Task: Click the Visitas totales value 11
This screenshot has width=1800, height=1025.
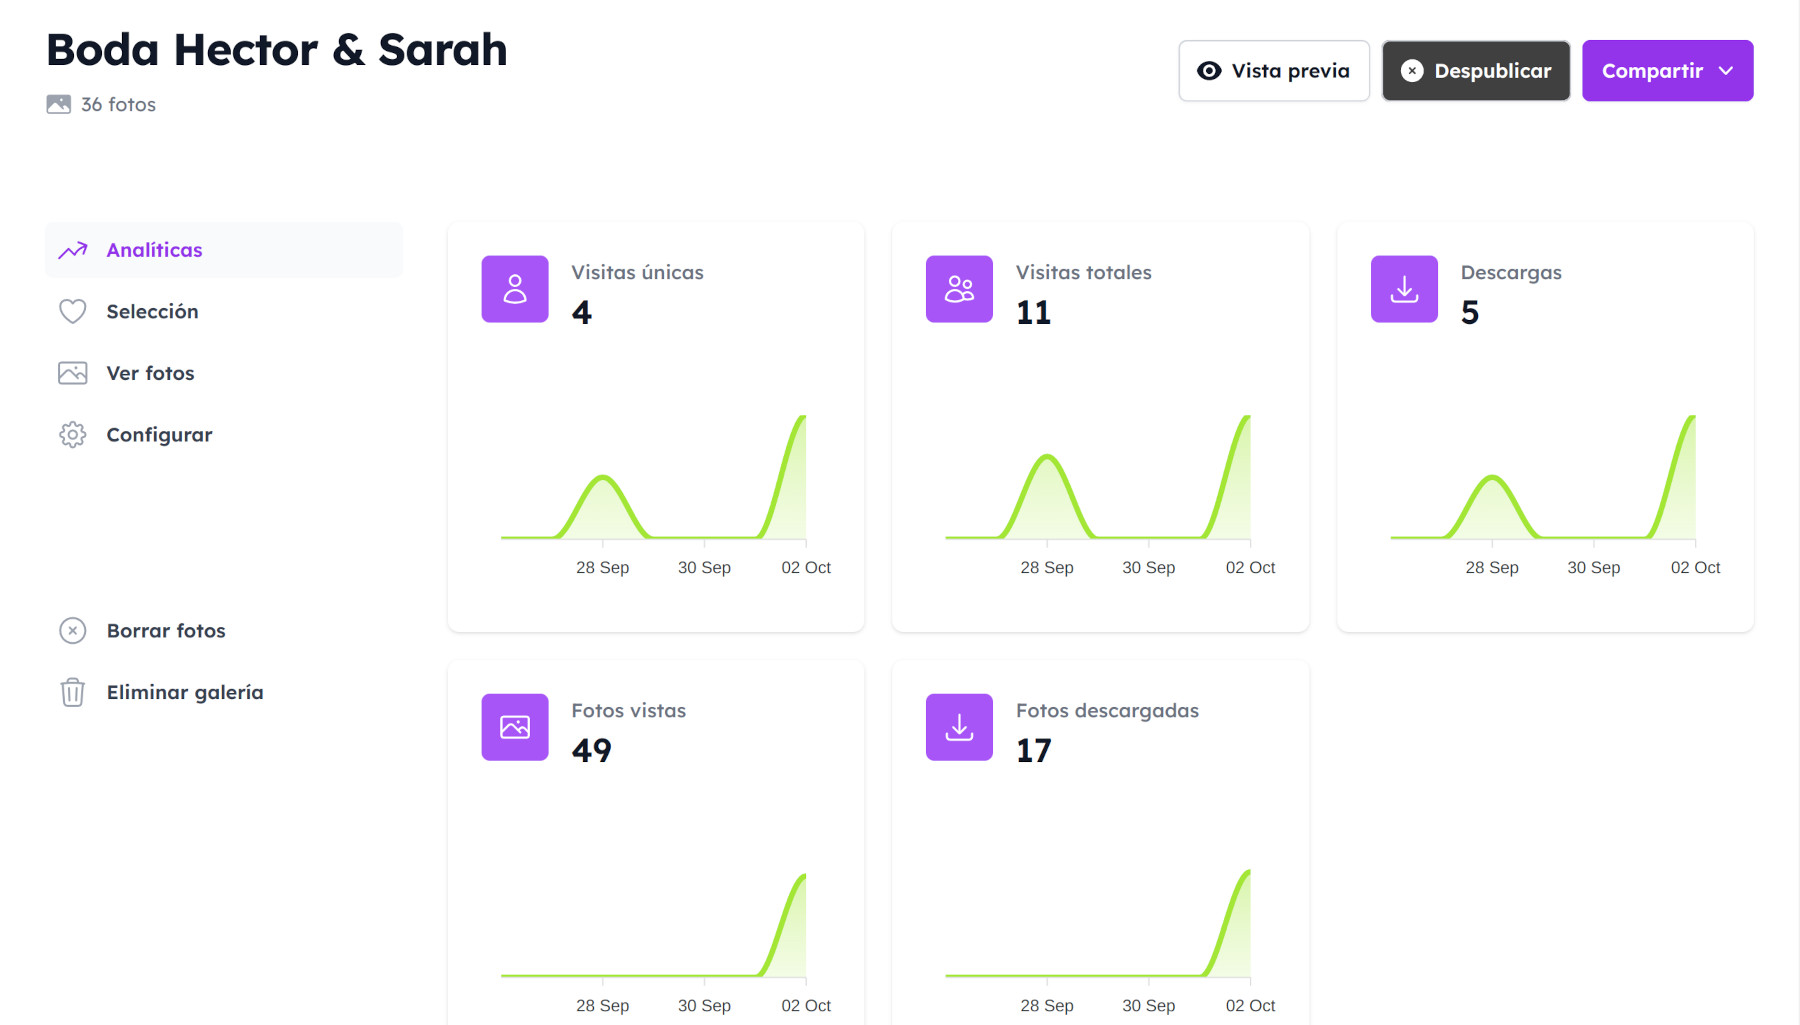Action: point(1034,313)
